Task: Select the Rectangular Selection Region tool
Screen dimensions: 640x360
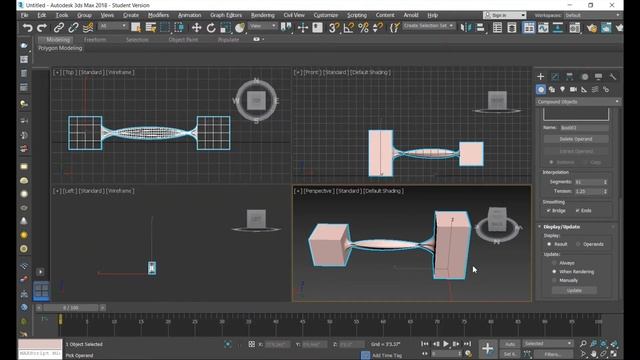Action: [165, 27]
